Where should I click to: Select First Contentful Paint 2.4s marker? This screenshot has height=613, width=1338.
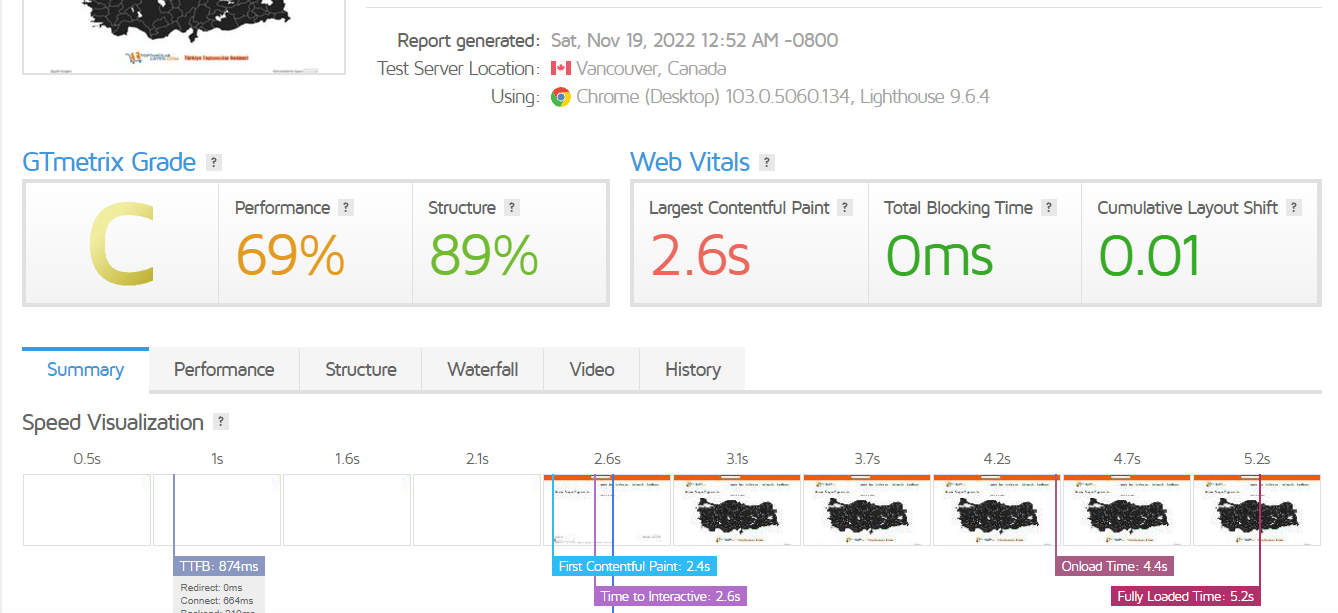click(x=634, y=566)
